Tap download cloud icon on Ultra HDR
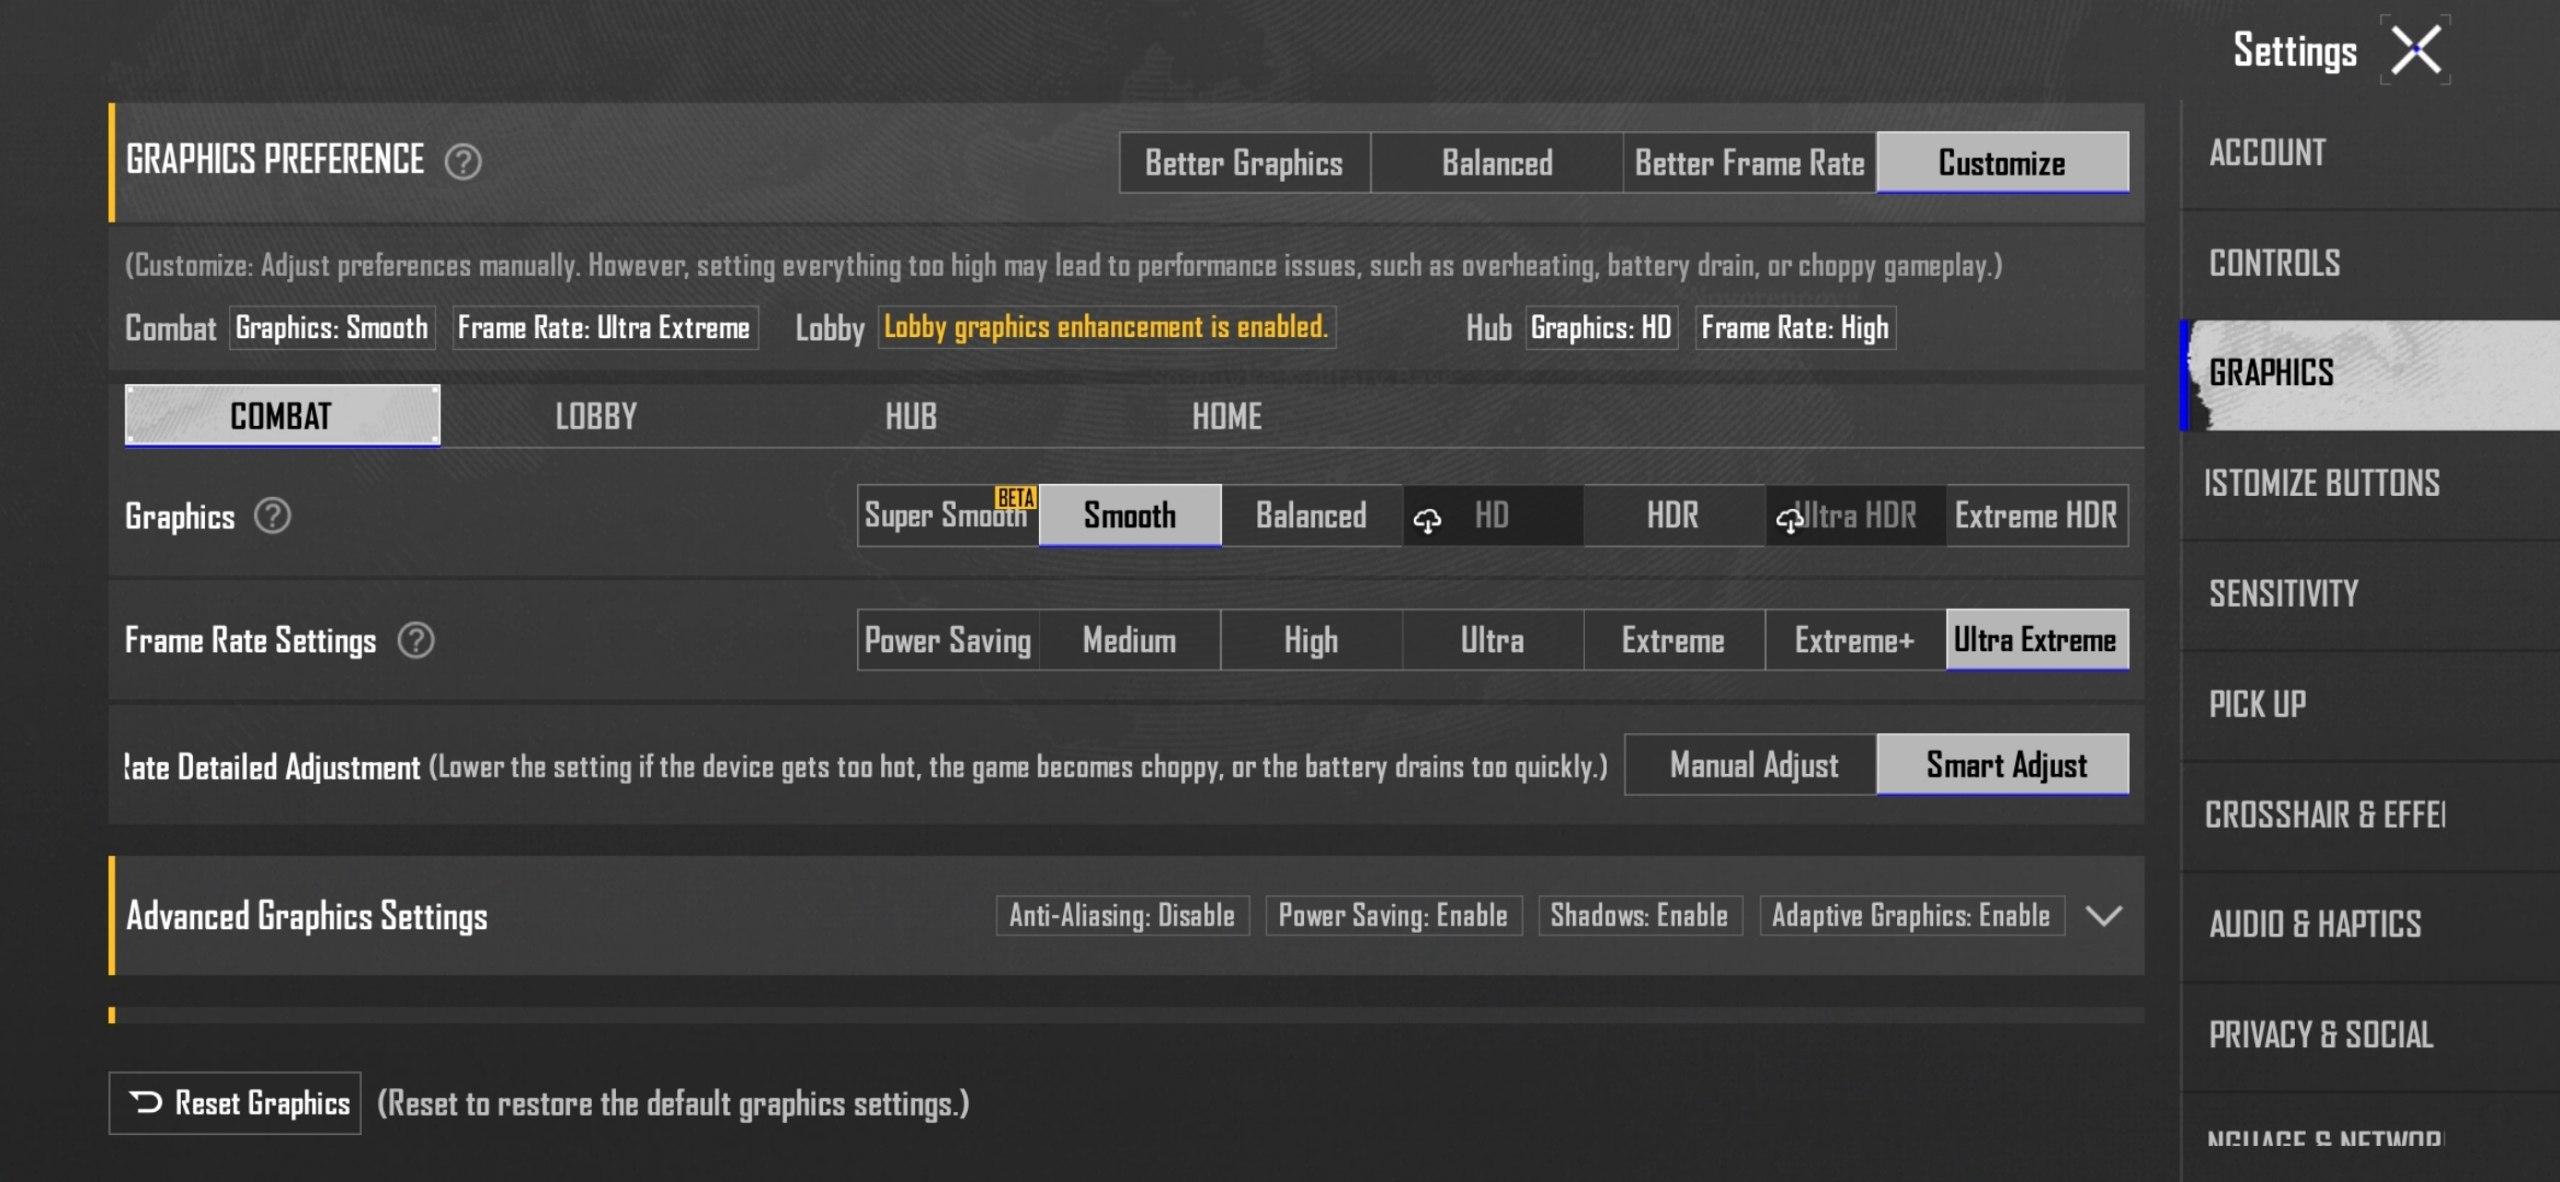Image resolution: width=2560 pixels, height=1182 pixels. tap(1789, 519)
